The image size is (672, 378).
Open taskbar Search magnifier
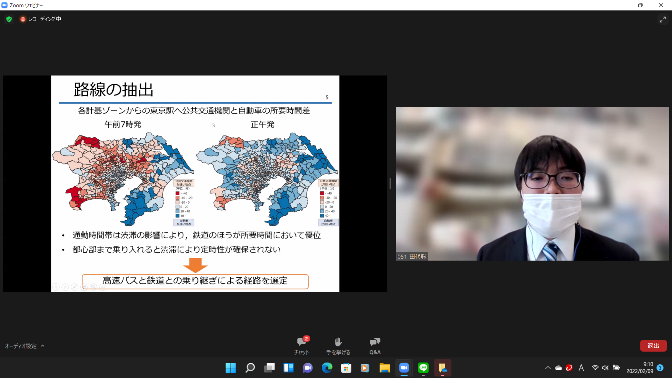250,368
